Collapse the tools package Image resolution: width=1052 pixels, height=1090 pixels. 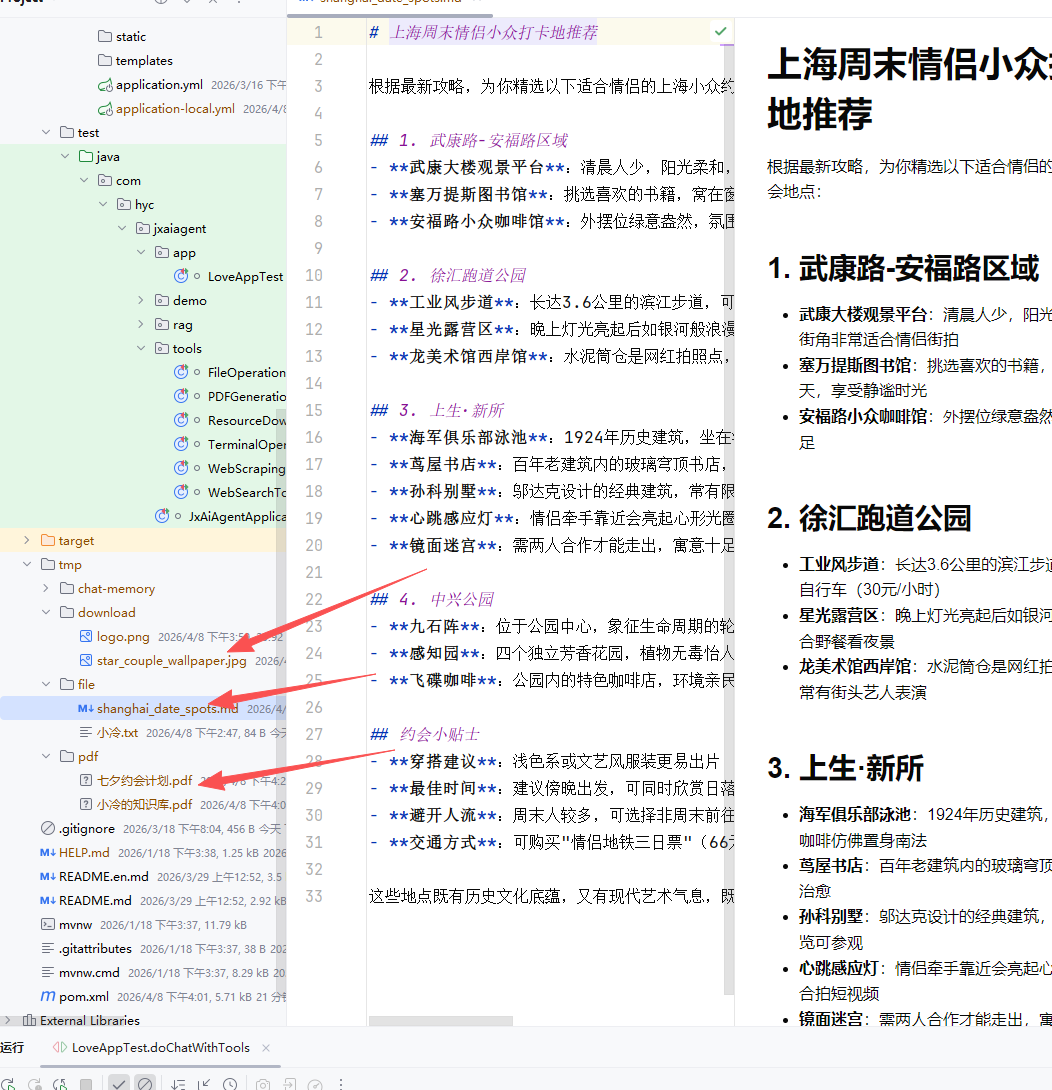[x=141, y=348]
